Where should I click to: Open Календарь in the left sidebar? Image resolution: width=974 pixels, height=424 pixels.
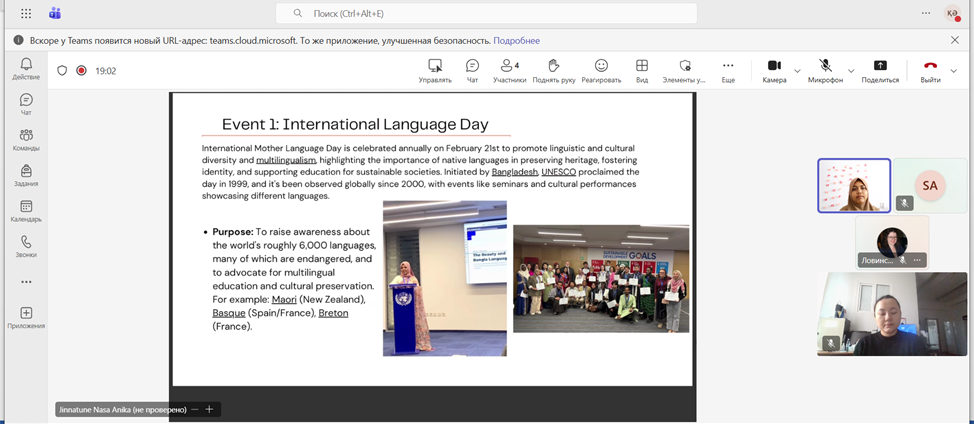pos(26,211)
